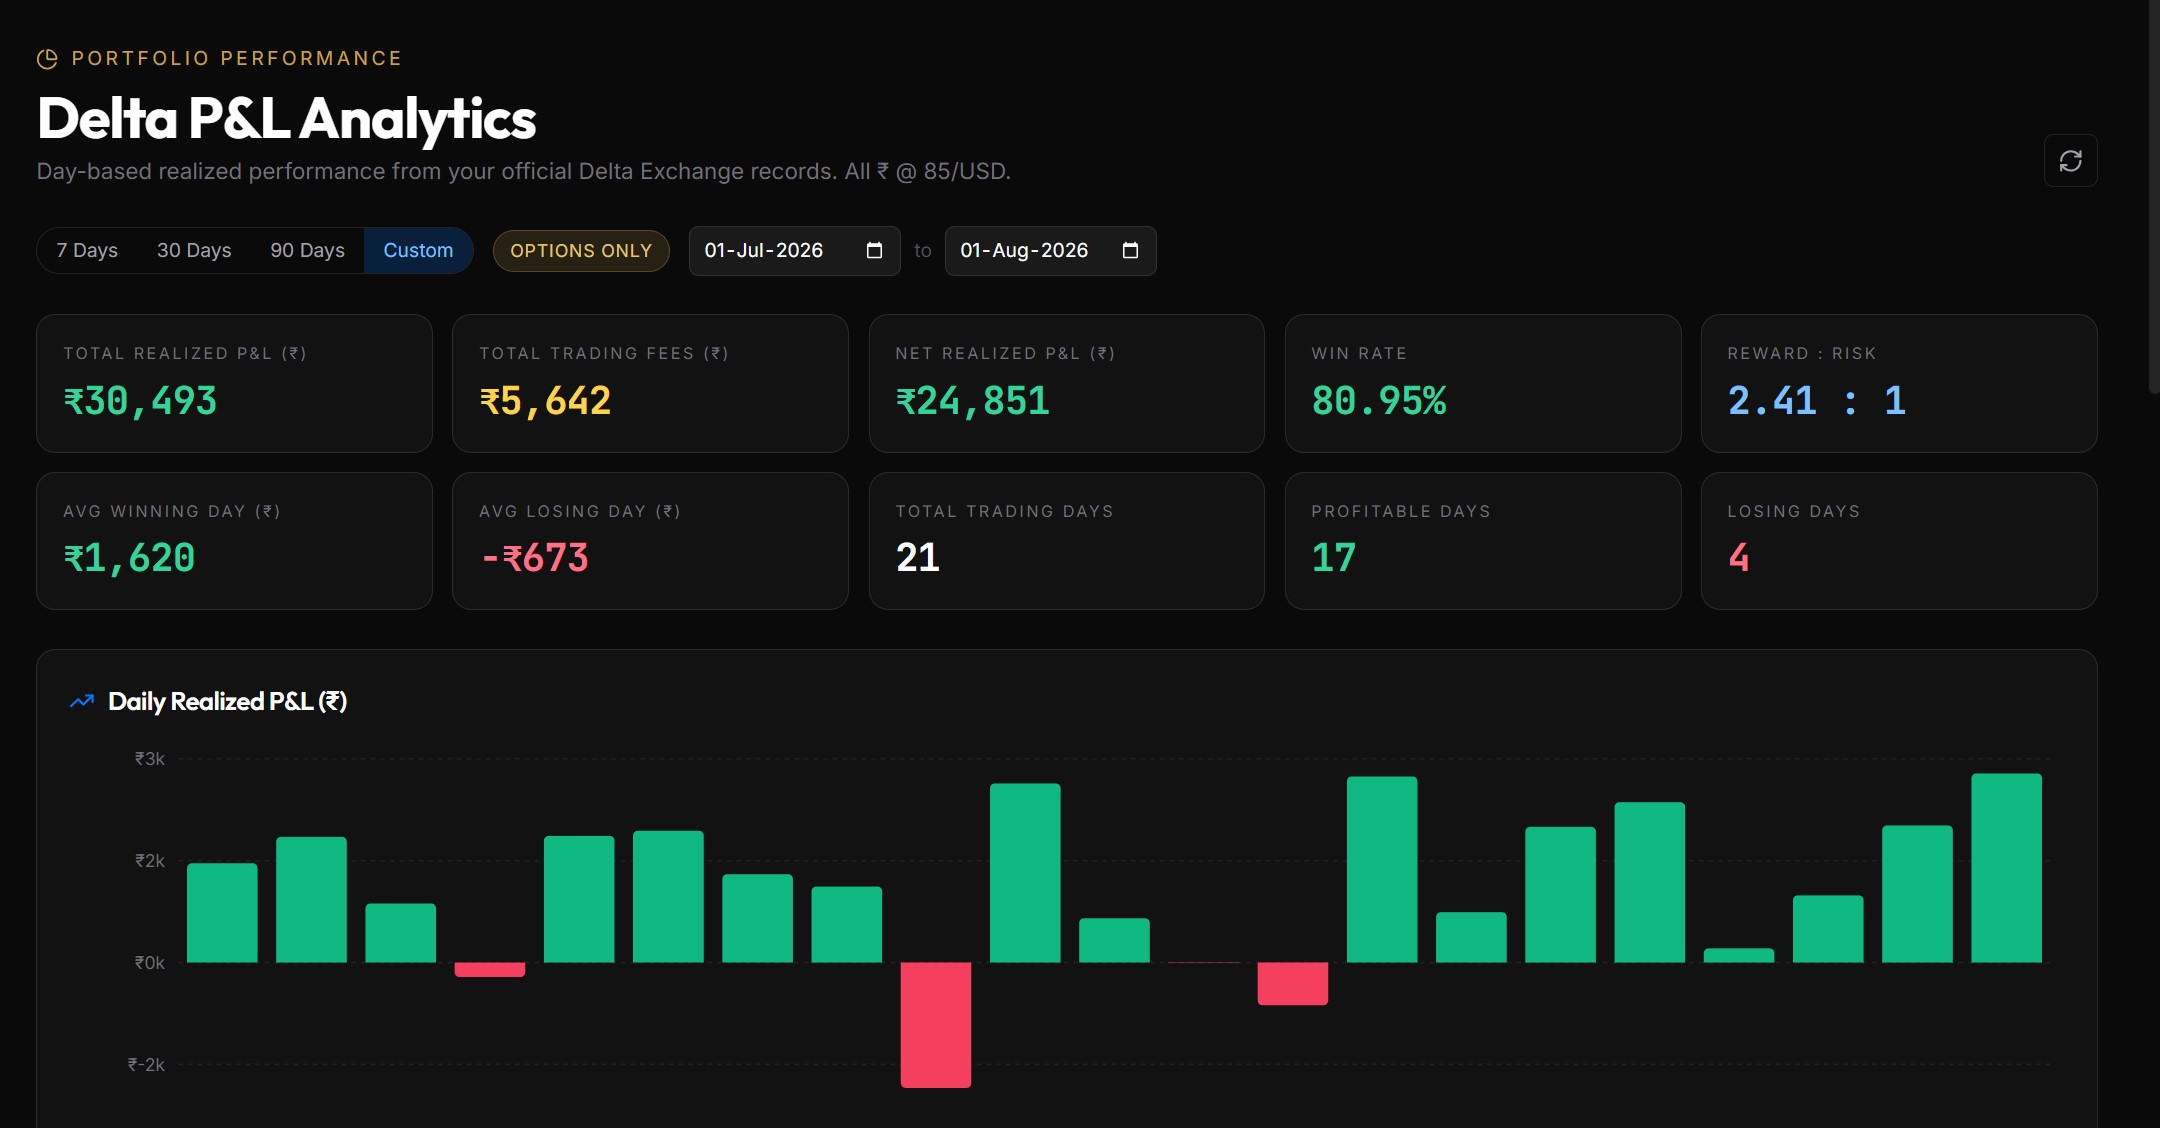The height and width of the screenshot is (1128, 2160).
Task: Click the Total Trading Fees value ₹5,642
Action: (x=545, y=401)
